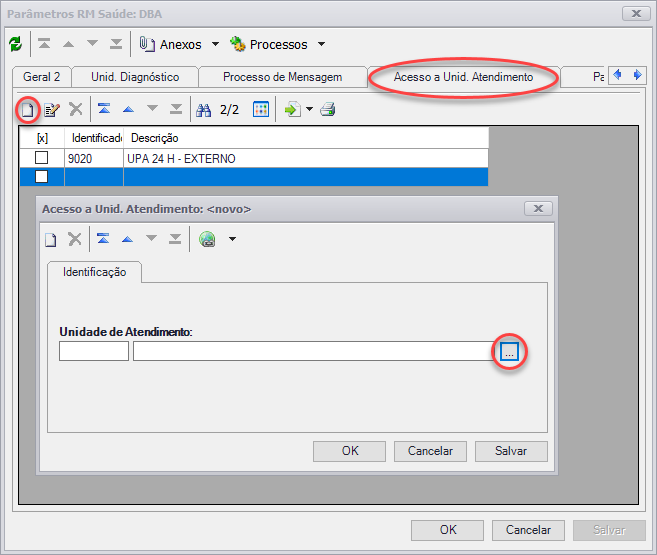Click Cancelar in the Parâmetros window

point(528,530)
